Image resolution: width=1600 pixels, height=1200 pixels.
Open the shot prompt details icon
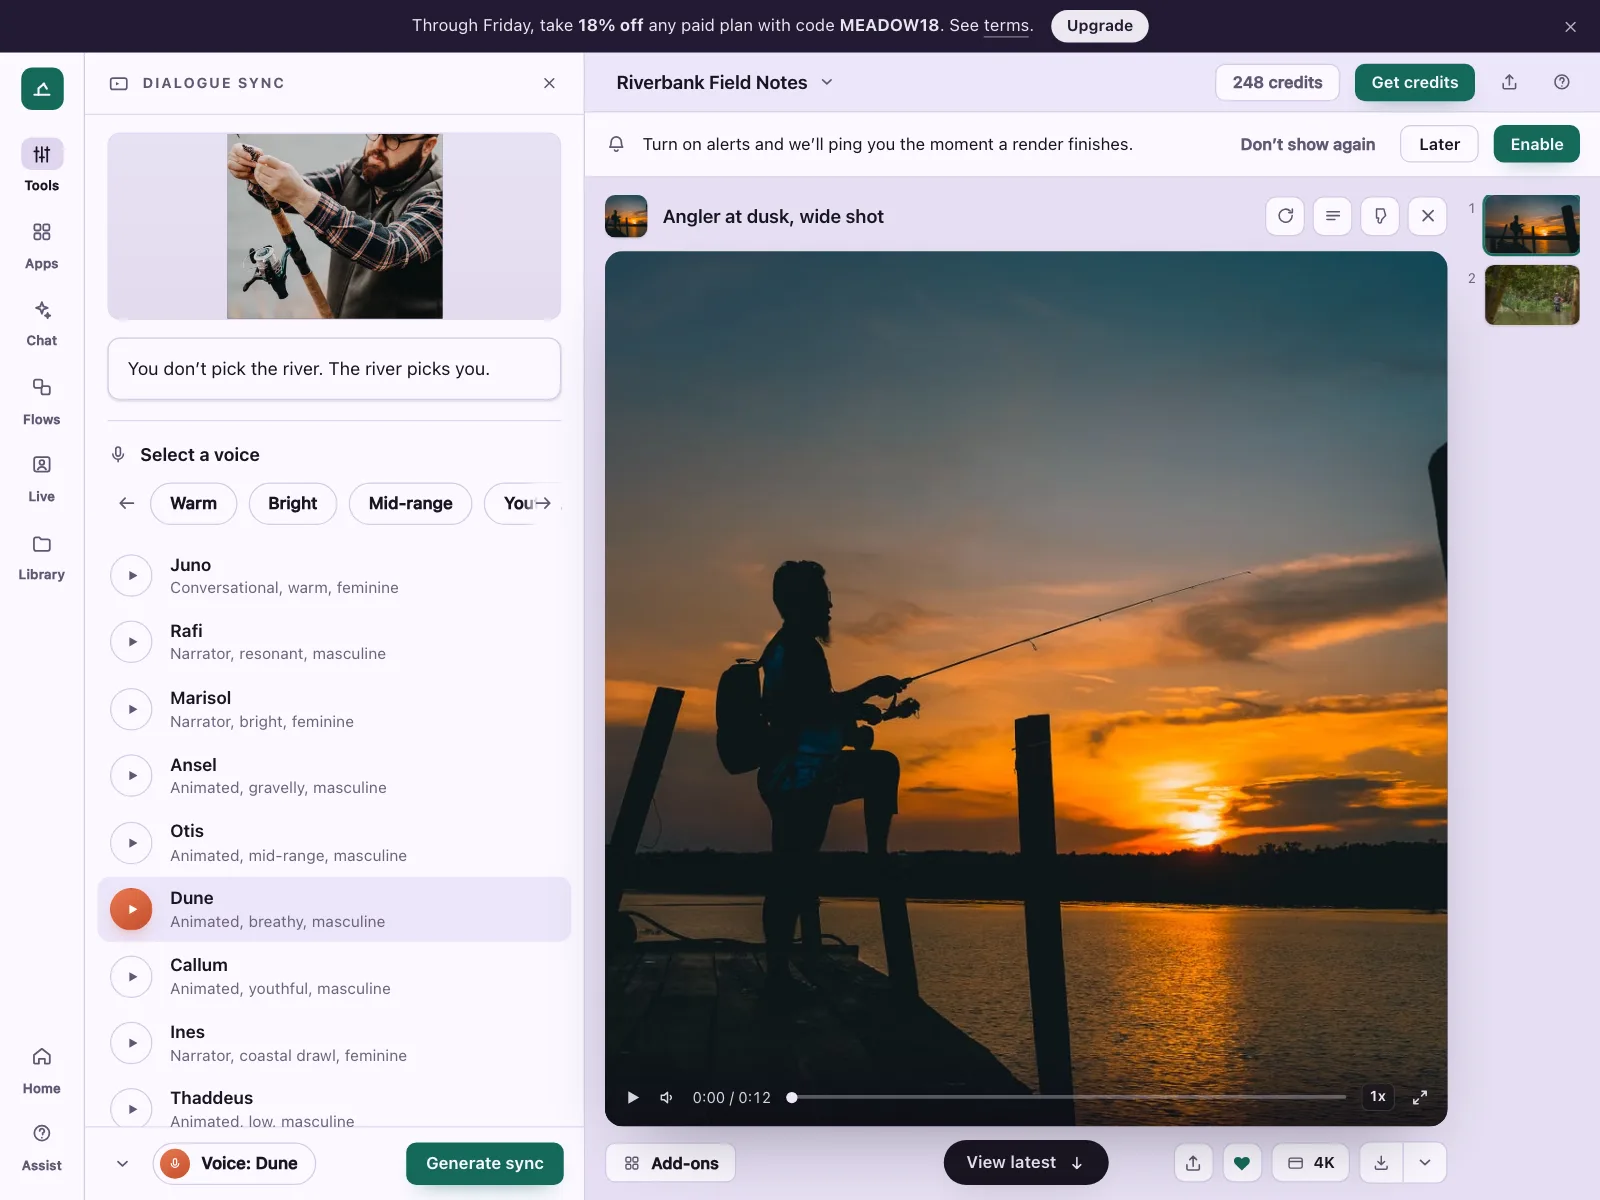[x=1332, y=216]
